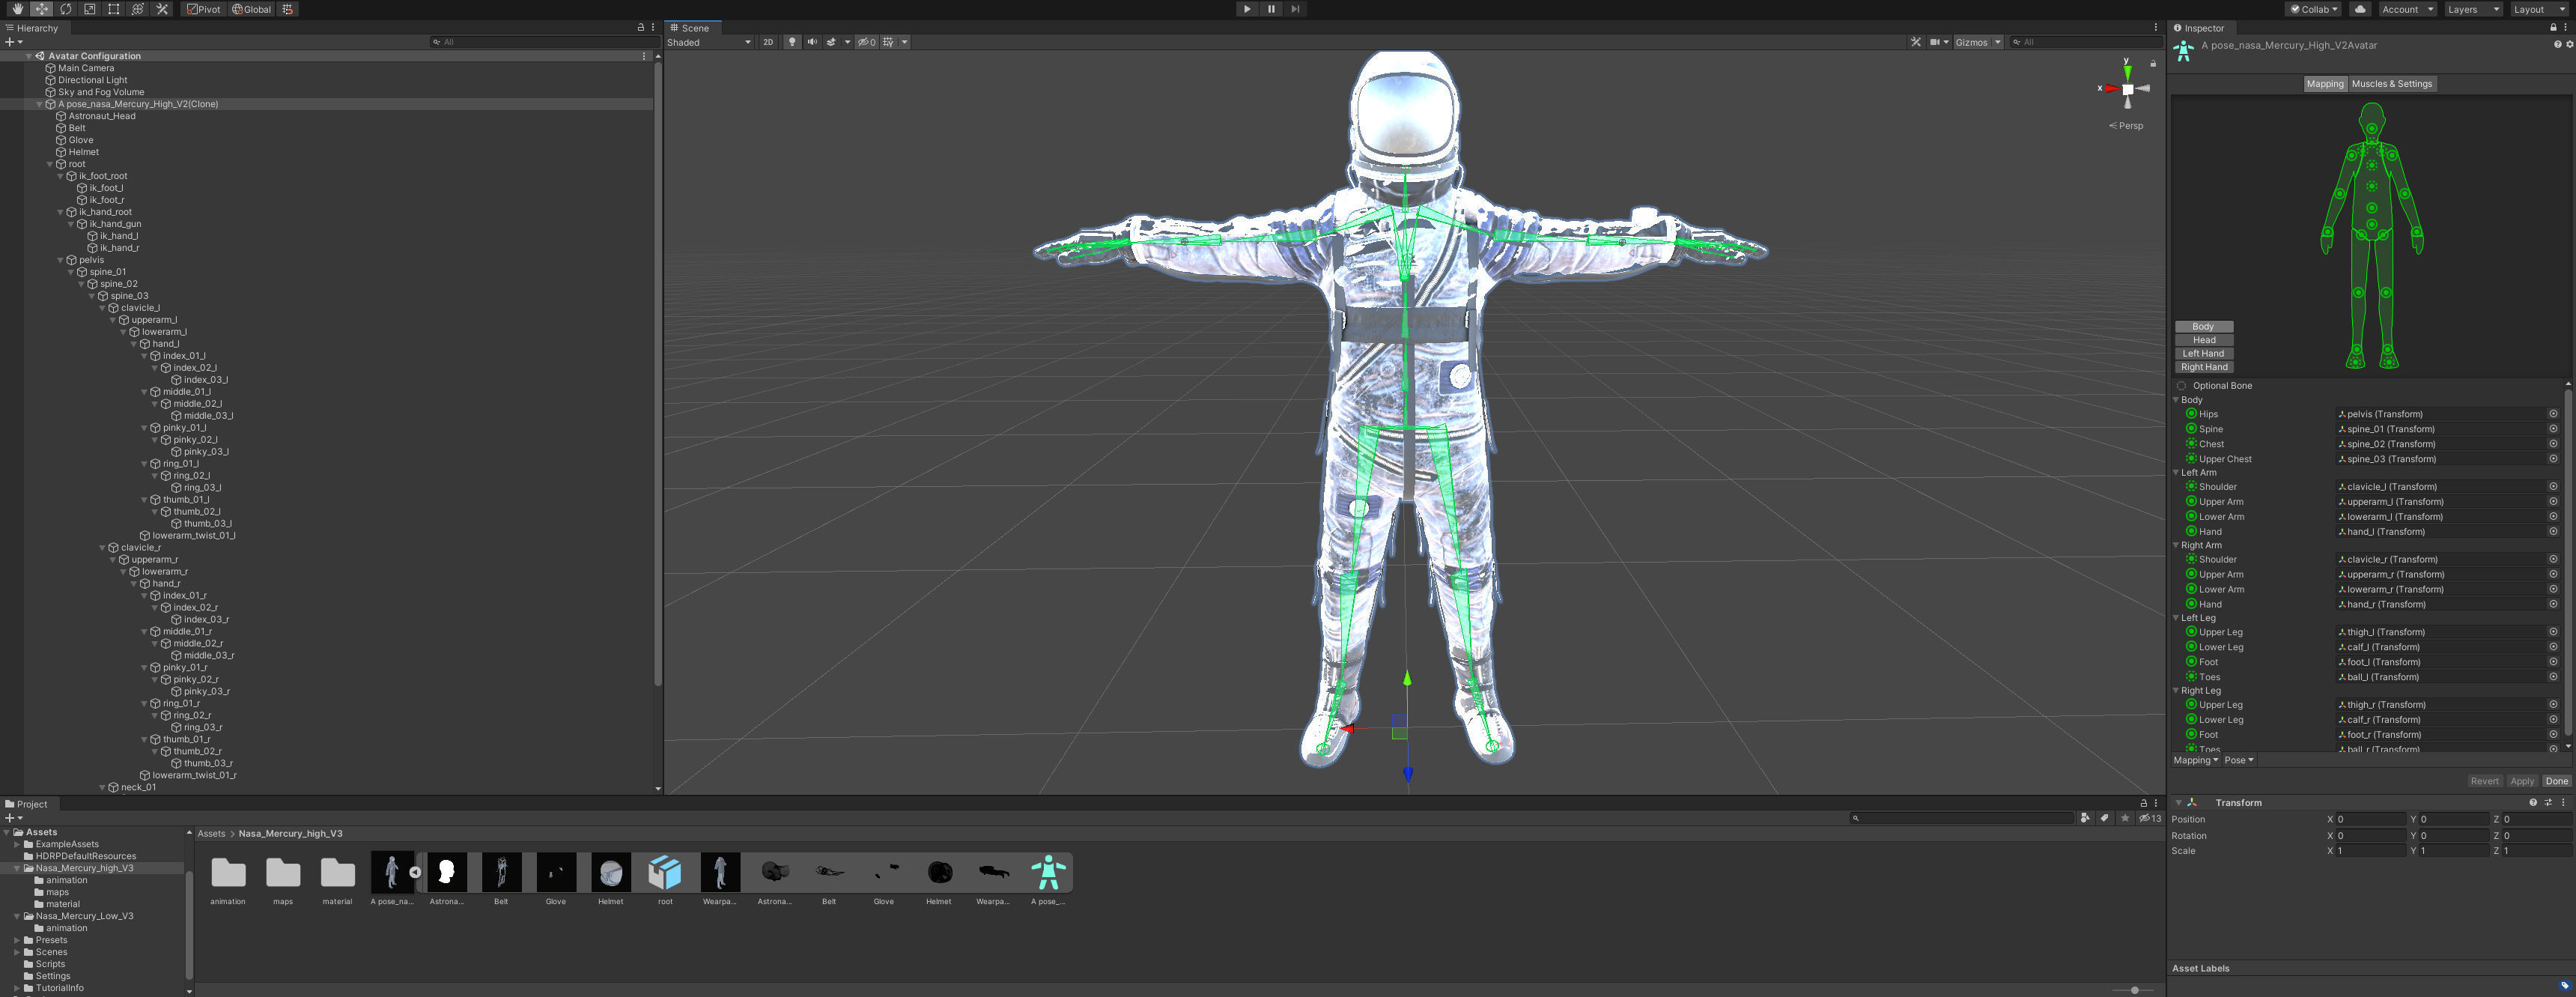Select the Scale tool in the top toolbar

pyautogui.click(x=89, y=9)
